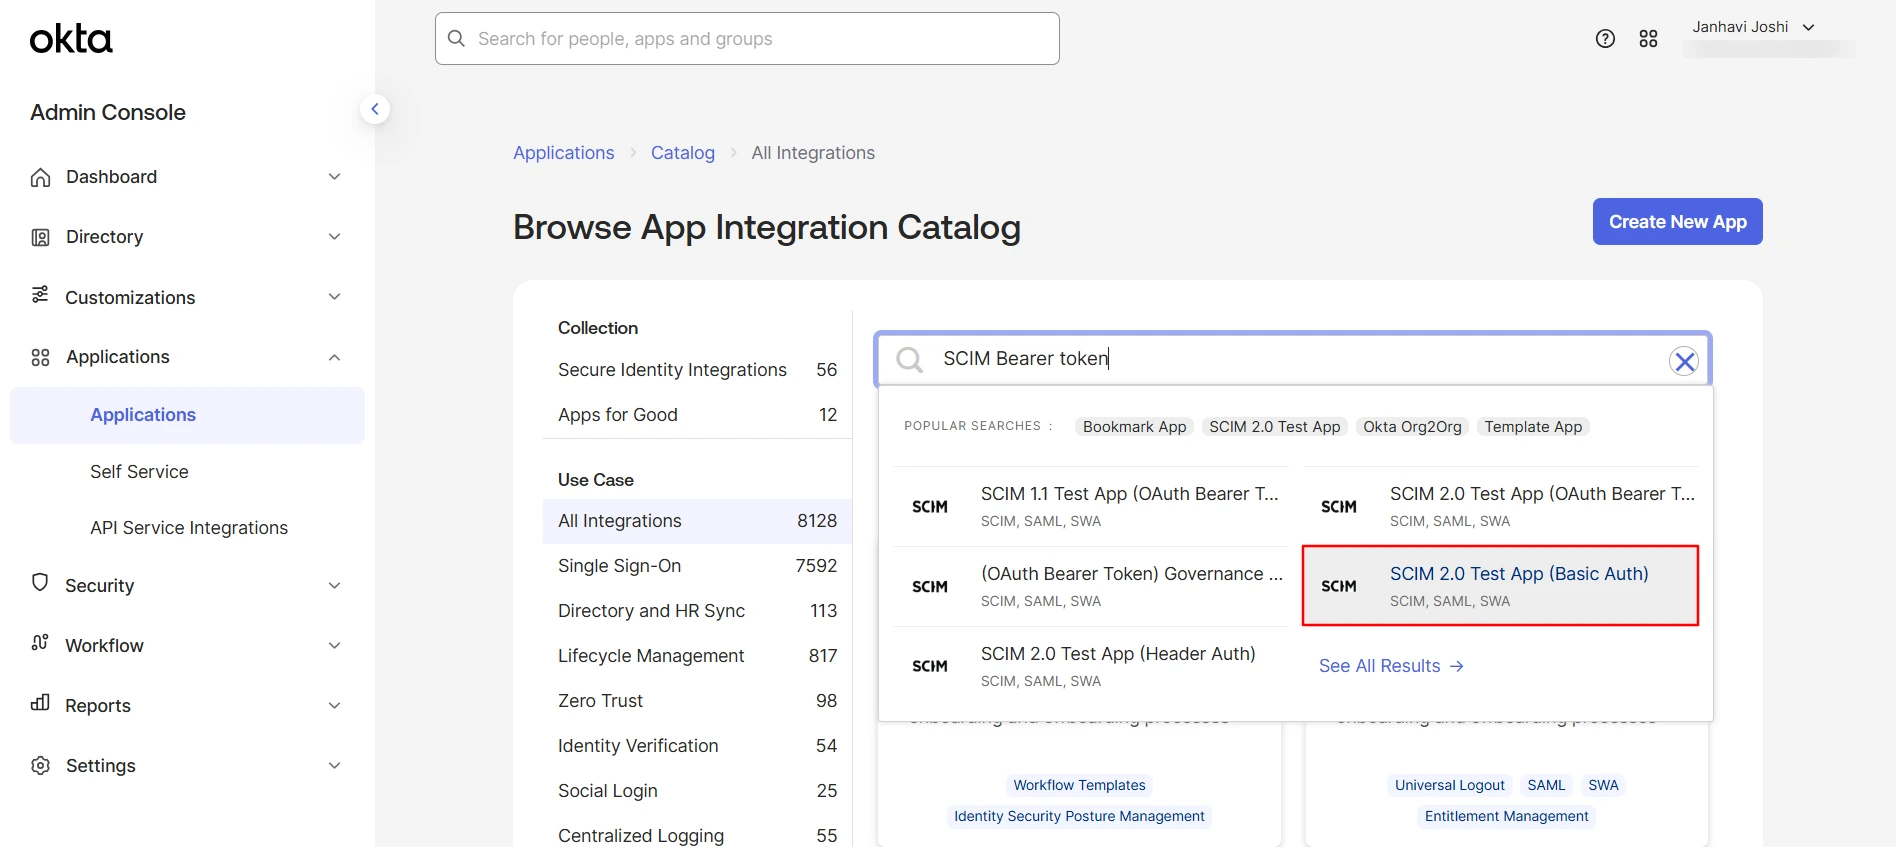Expand the Workflow menu chevron

(335, 645)
